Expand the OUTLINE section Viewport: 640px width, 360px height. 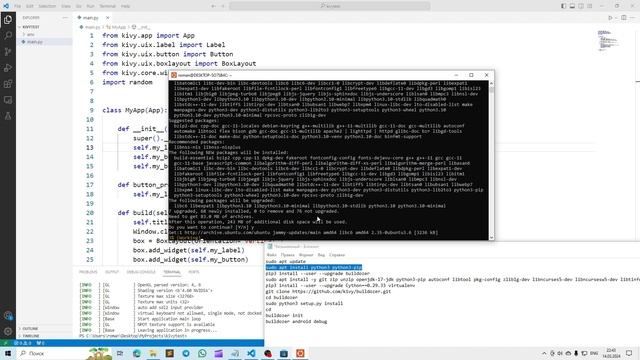point(29,329)
